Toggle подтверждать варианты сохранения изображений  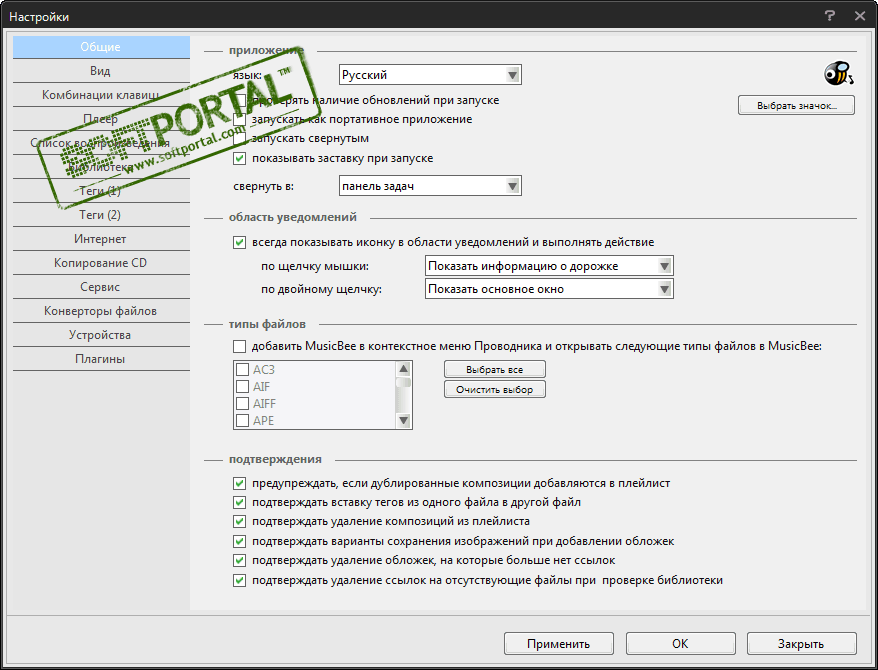click(240, 541)
